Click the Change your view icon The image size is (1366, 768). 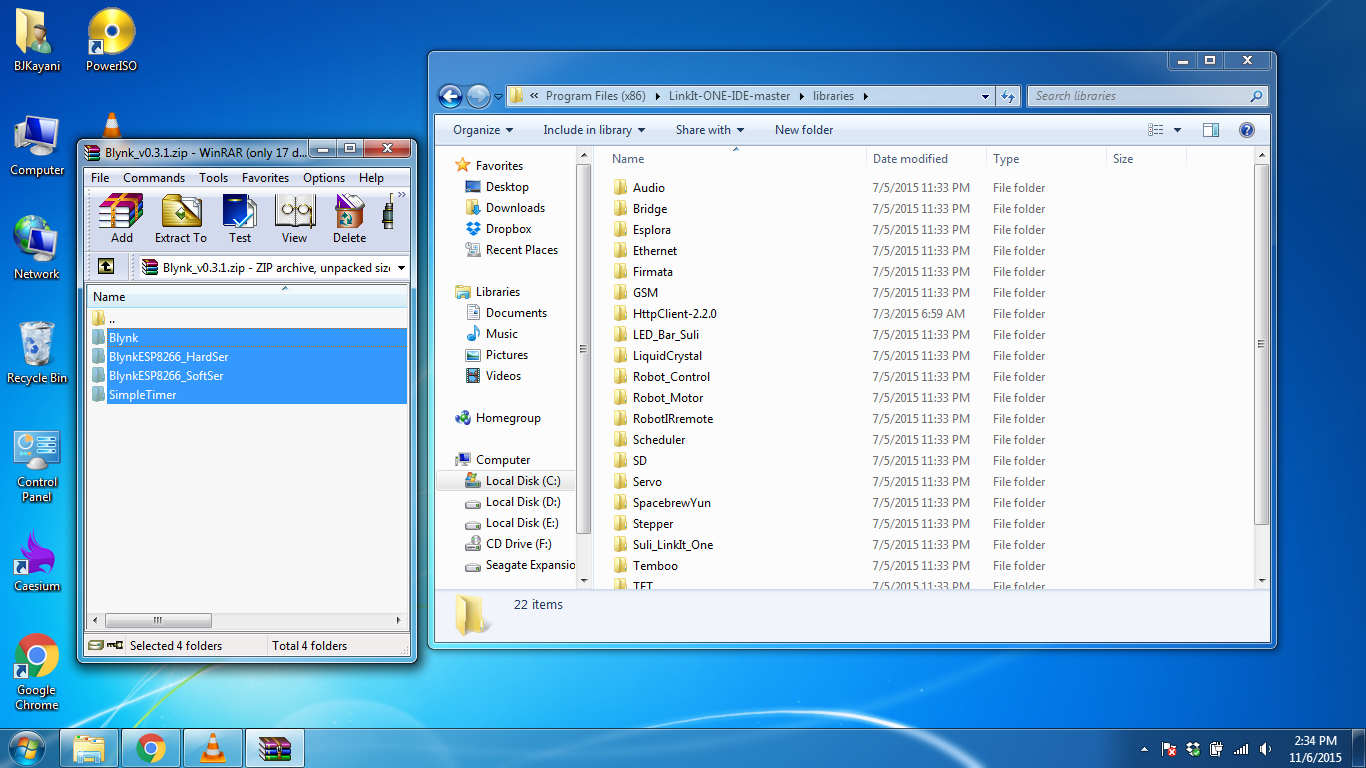tap(1156, 130)
